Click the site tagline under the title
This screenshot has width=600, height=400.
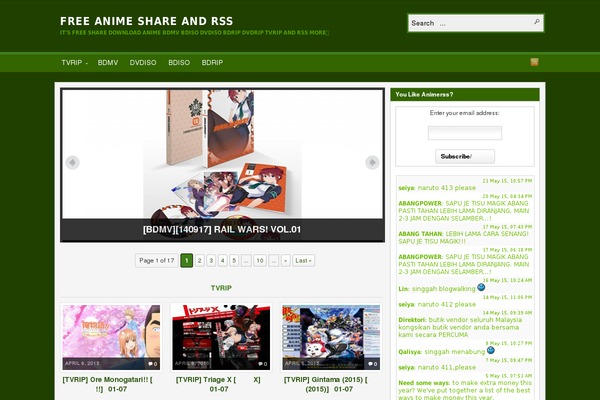[x=194, y=33]
